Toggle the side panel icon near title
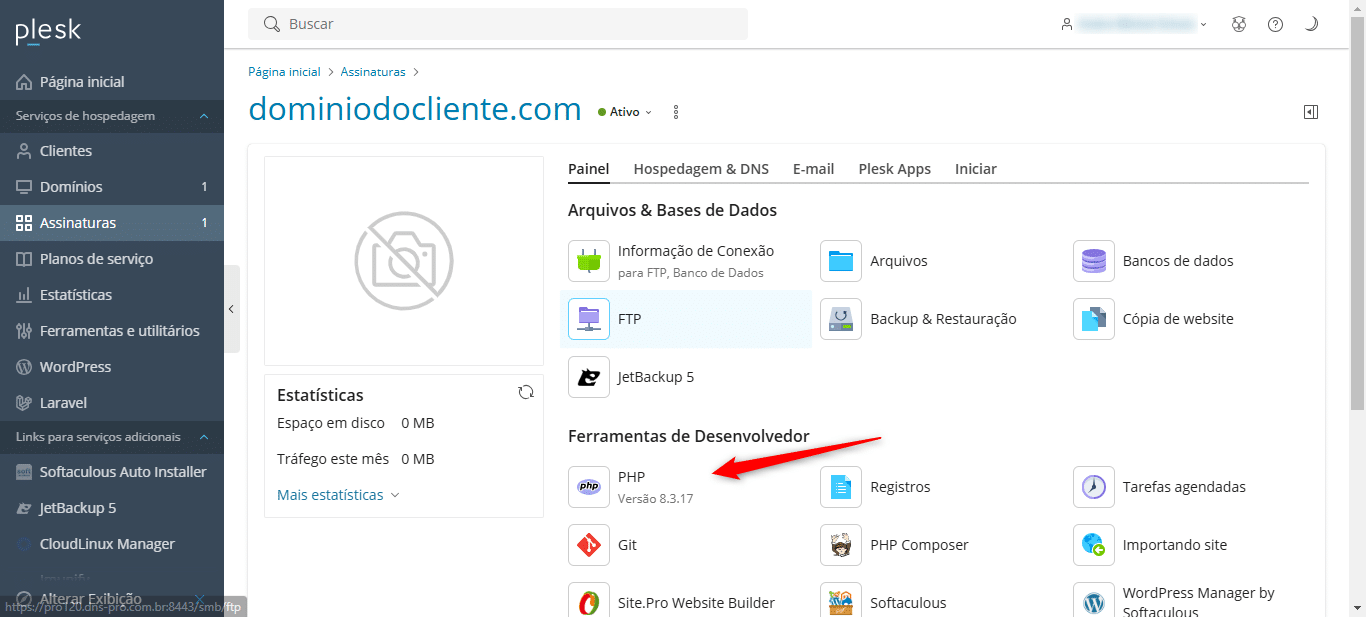 [x=1311, y=112]
